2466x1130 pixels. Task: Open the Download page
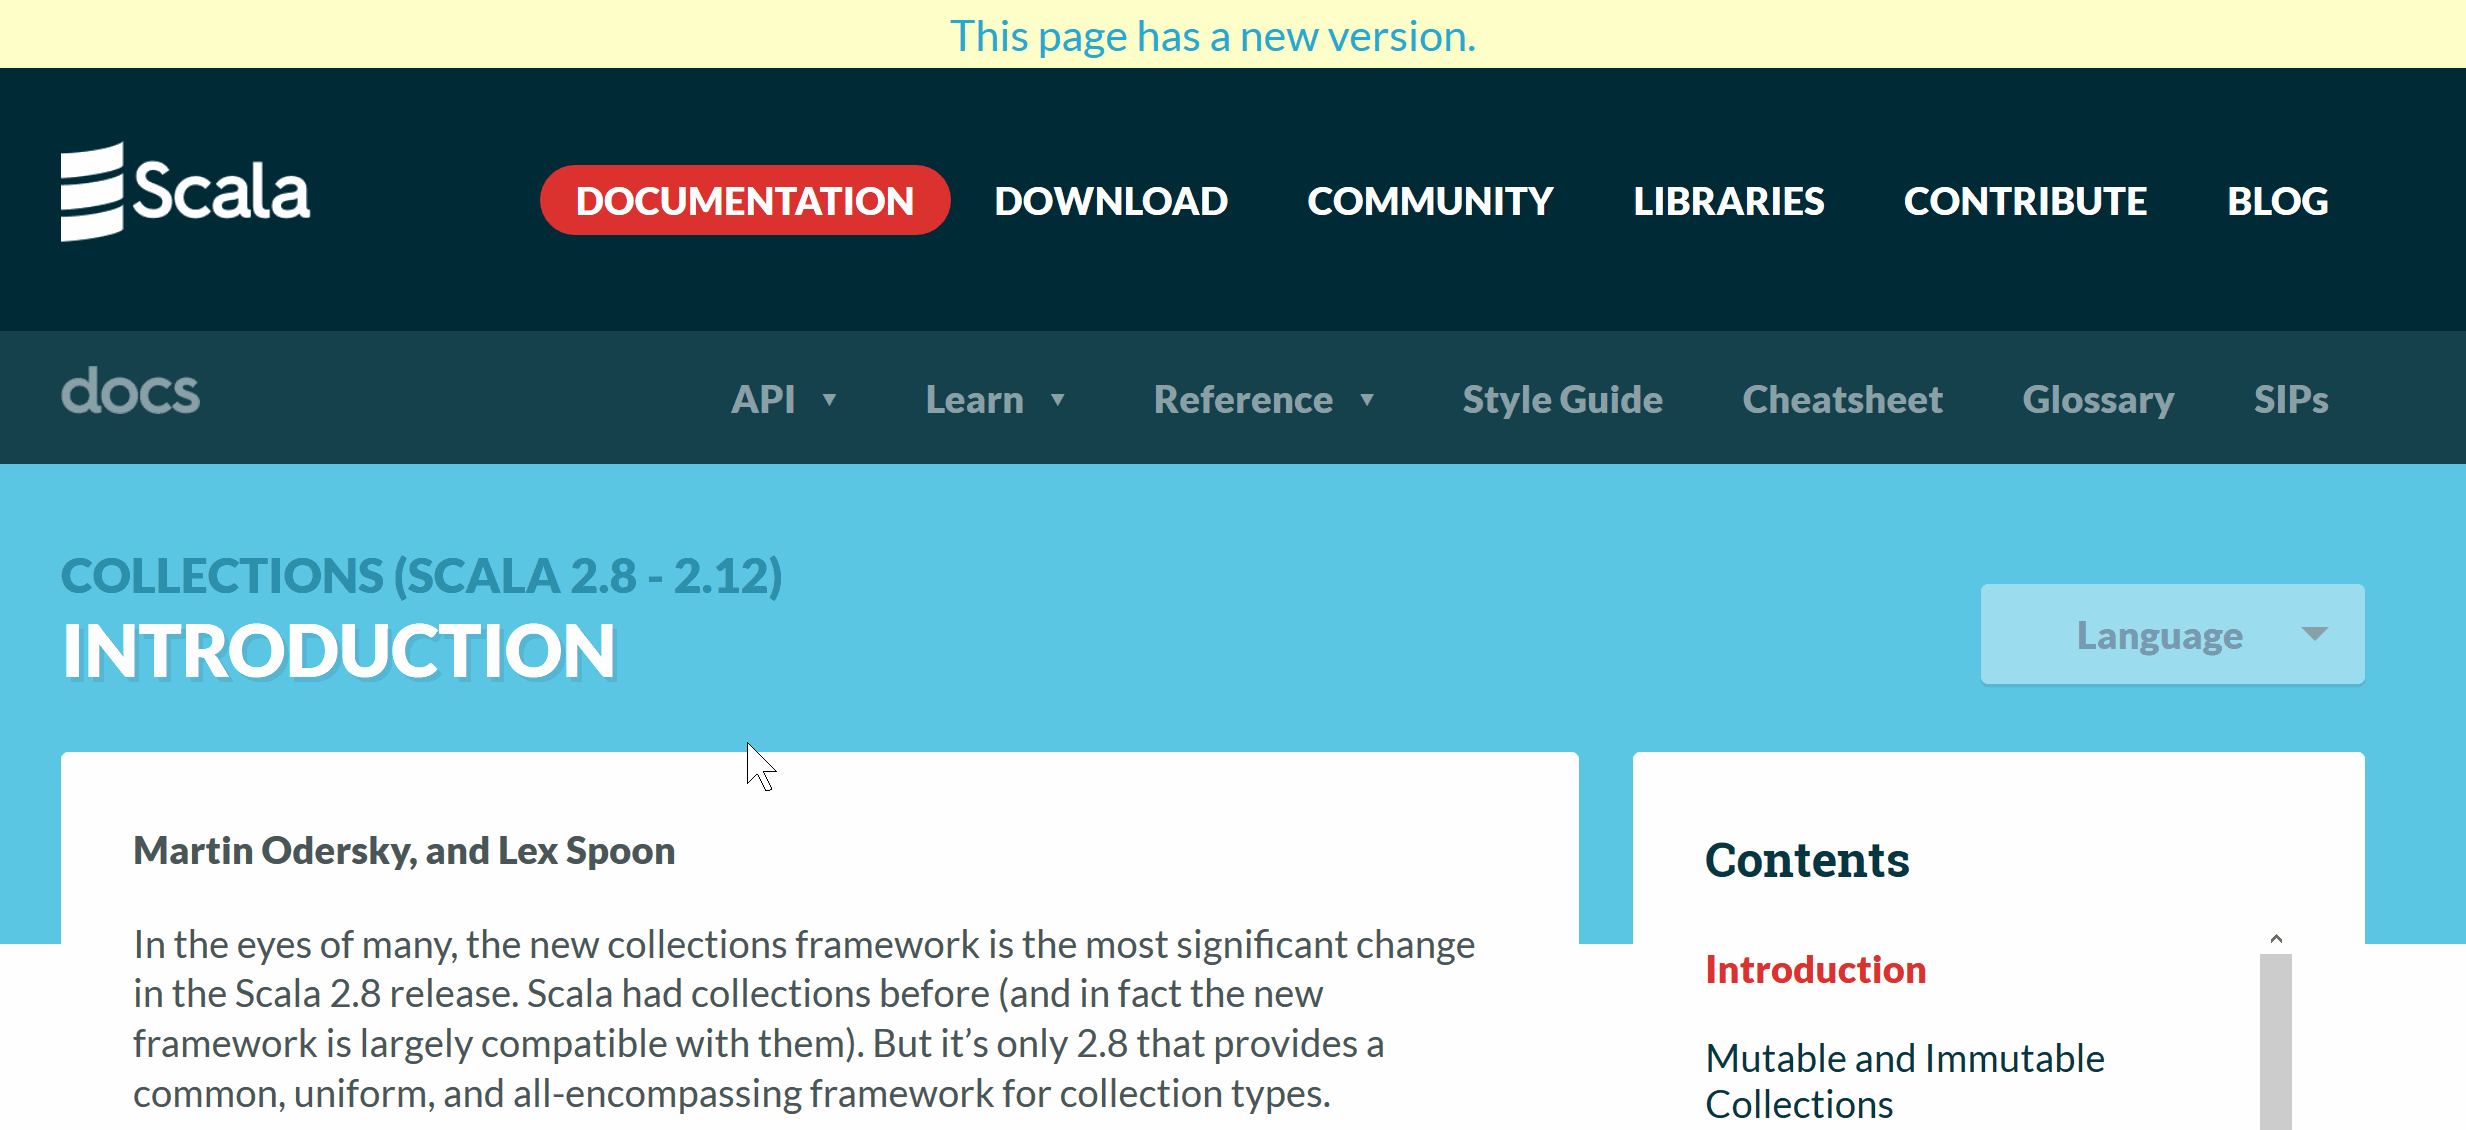[1111, 201]
